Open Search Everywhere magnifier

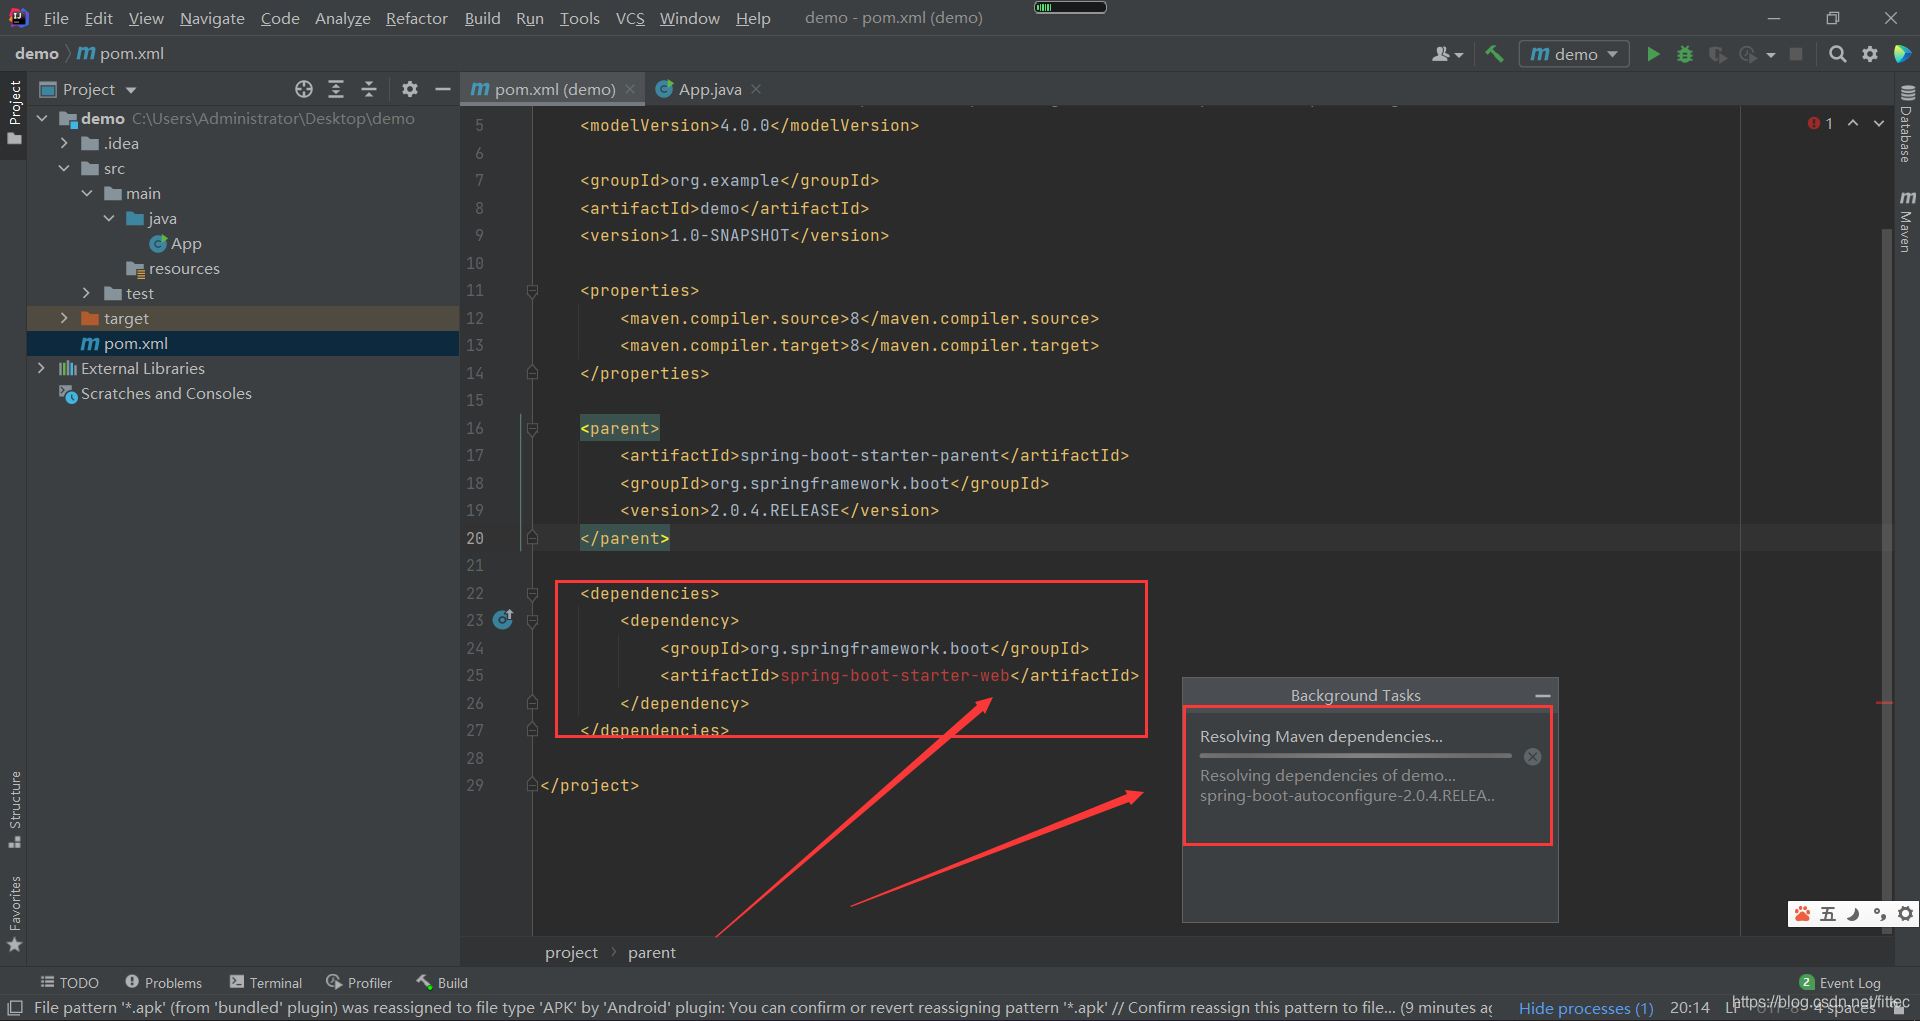point(1837,54)
